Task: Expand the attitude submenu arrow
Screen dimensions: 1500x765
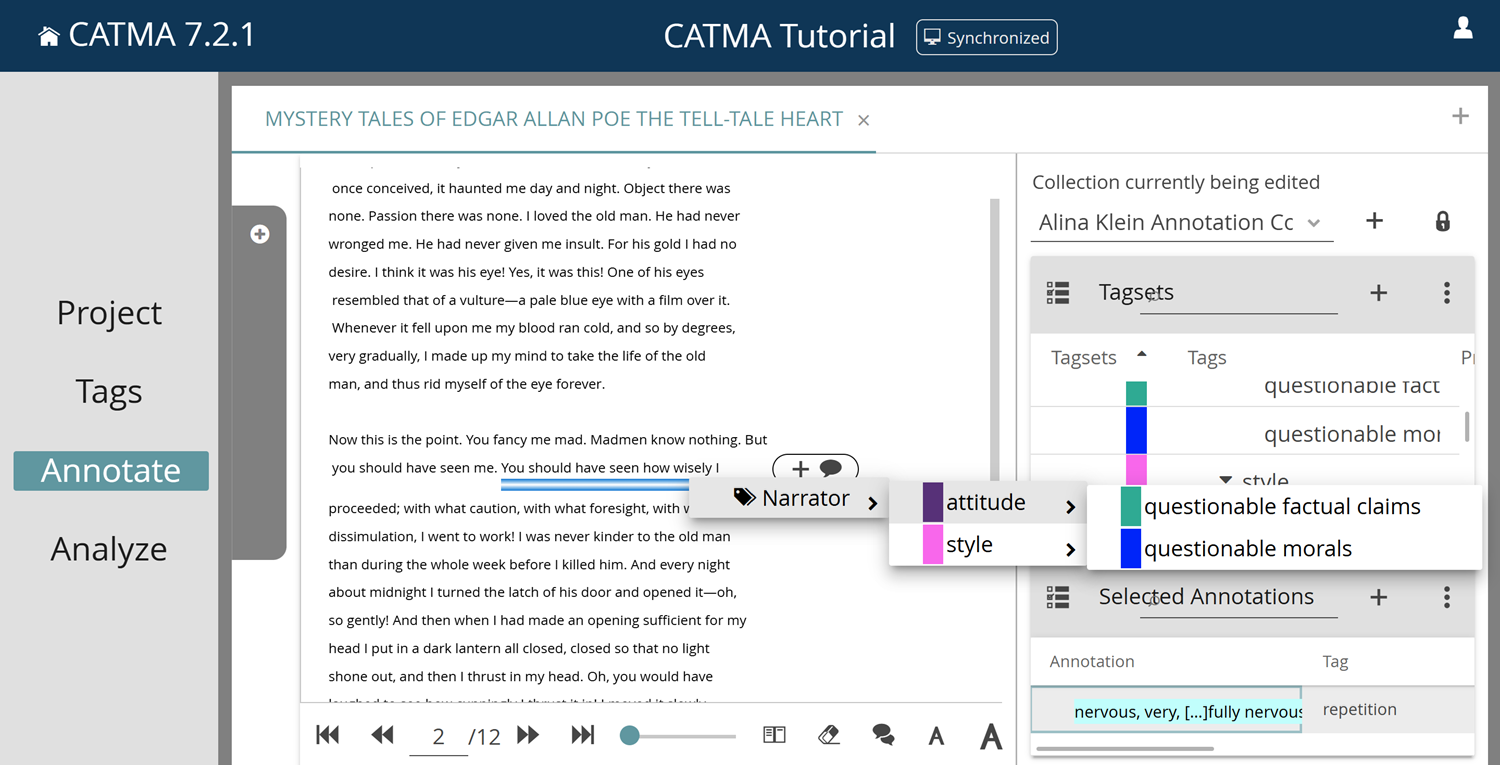Action: tap(1070, 507)
